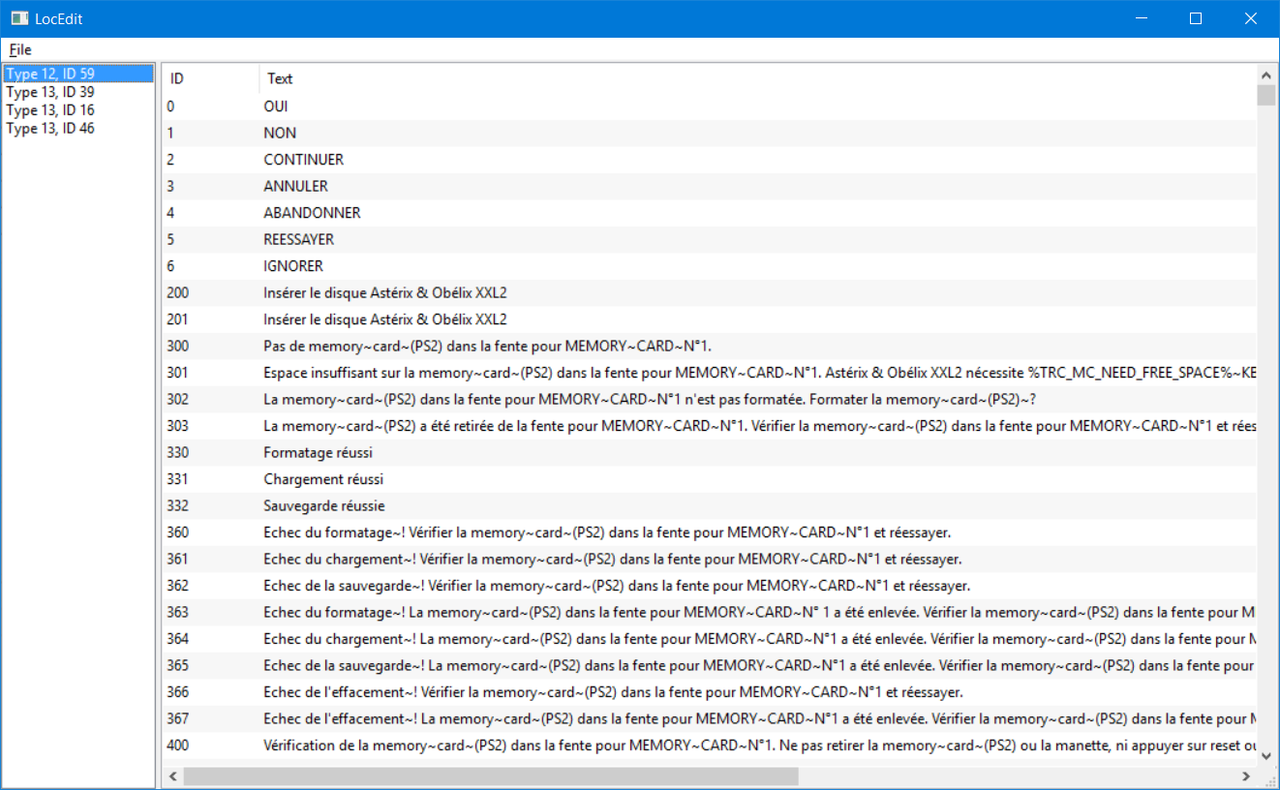Click the horizontal scrollbar thumb
The height and width of the screenshot is (790, 1280).
coord(491,776)
